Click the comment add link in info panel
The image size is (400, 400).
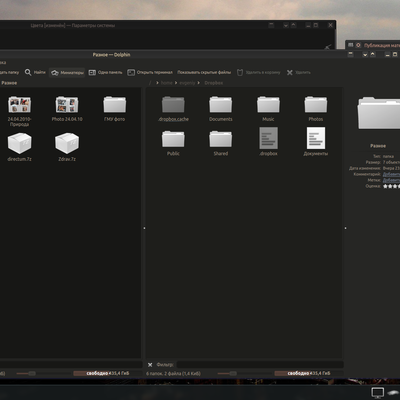tap(391, 174)
